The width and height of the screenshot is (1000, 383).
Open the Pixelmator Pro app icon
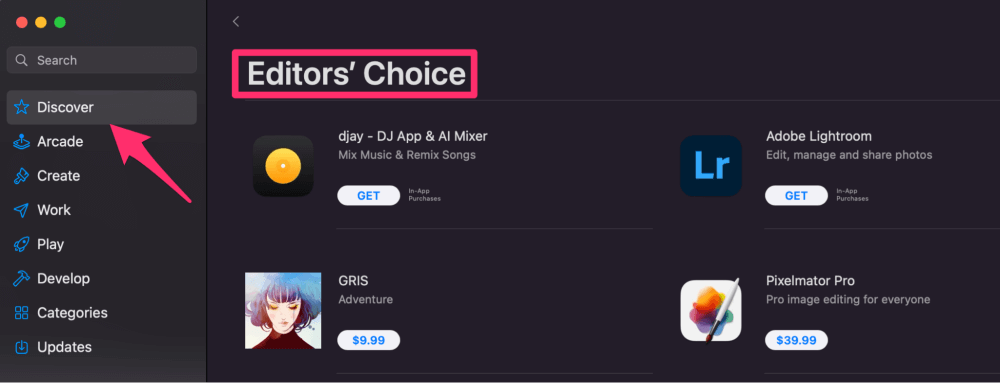711,310
